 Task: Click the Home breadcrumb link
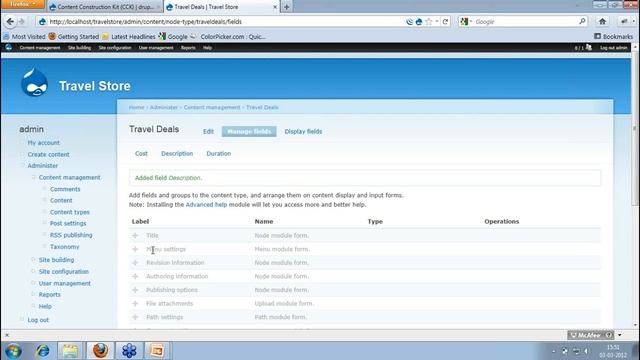pos(136,107)
